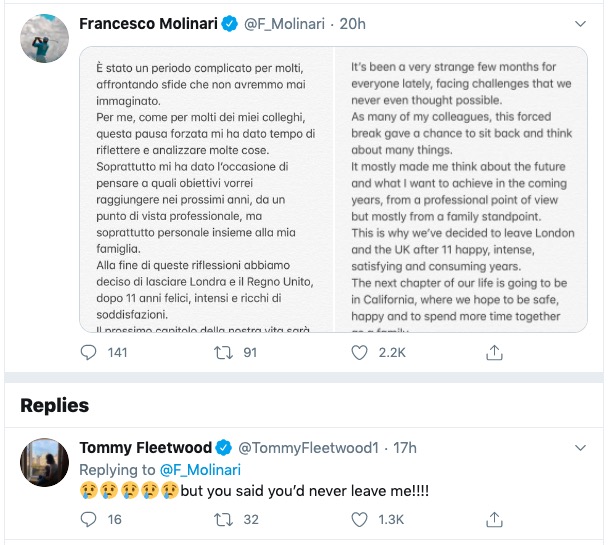Image resolution: width=608 pixels, height=545 pixels.
Task: Share Francesco Molinari's tweet
Action: click(x=494, y=352)
